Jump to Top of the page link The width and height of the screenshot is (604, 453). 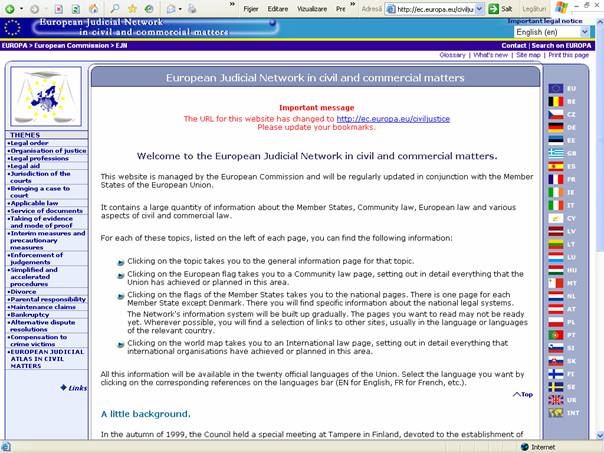523,394
